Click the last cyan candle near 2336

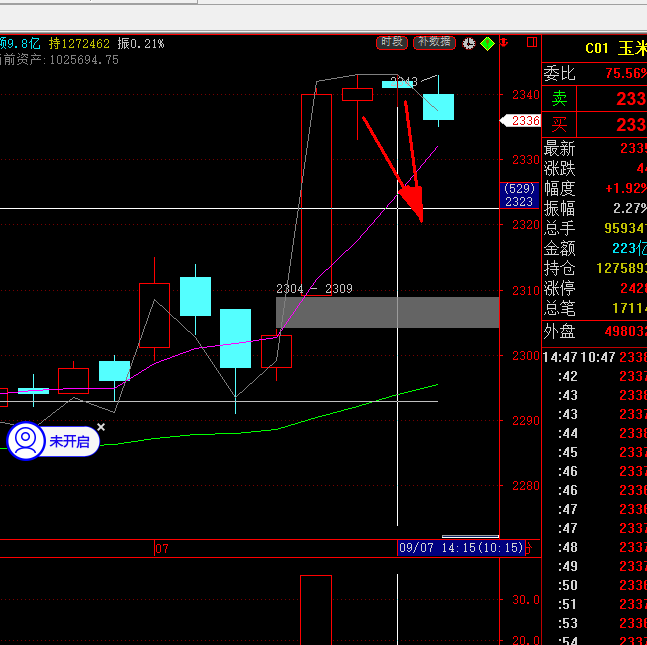pos(438,107)
